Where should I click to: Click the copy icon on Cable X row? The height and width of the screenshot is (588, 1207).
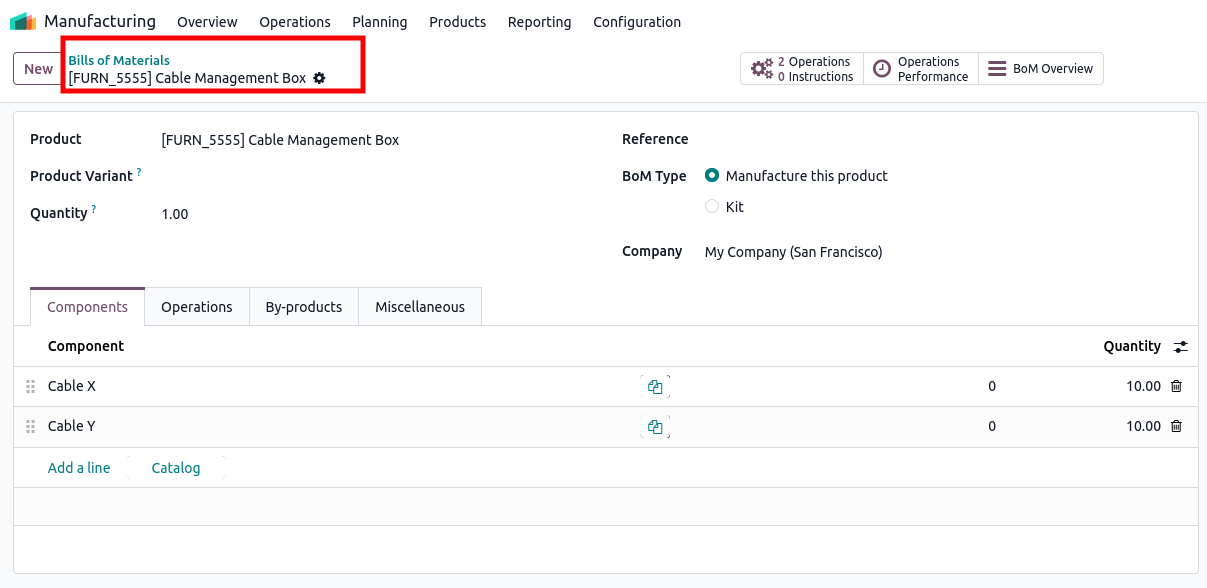655,387
